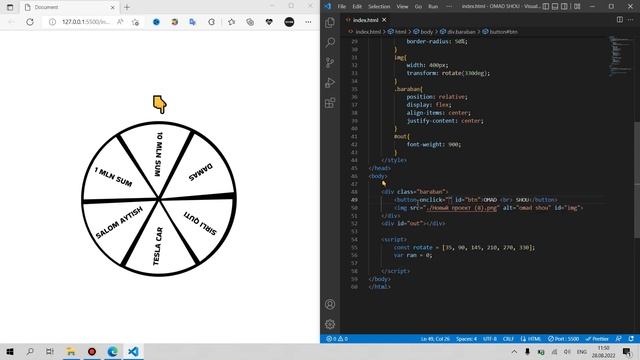
Task: Close the index.html editor tab
Action: point(384,20)
